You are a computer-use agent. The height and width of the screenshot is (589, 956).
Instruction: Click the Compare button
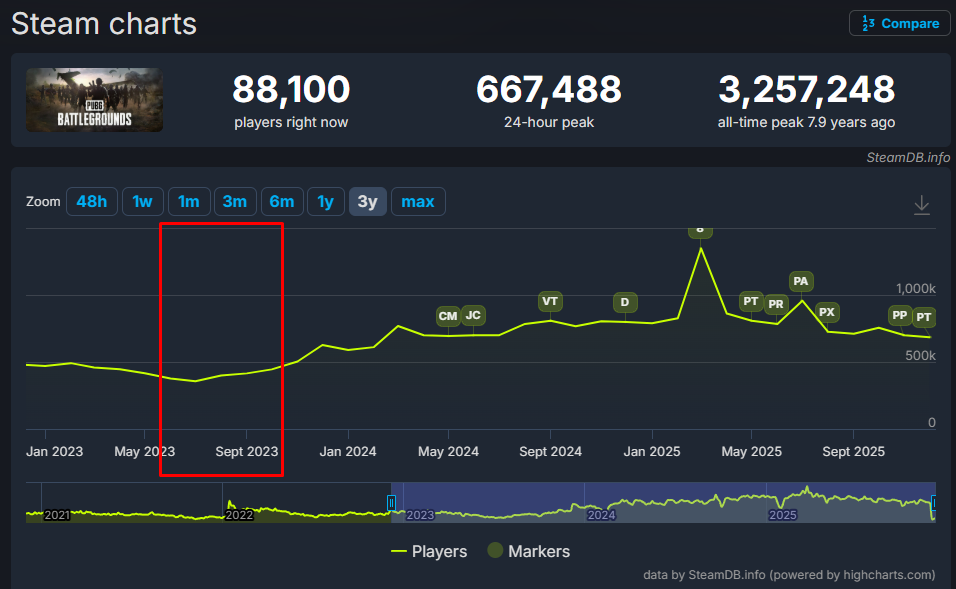tap(899, 23)
